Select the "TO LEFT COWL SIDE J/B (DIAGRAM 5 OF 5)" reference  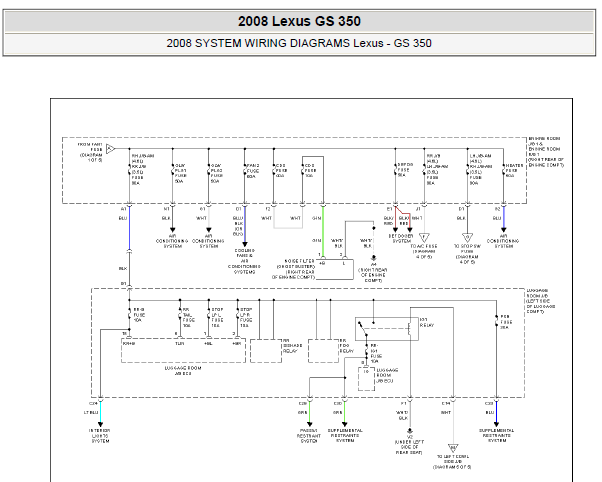pos(453,462)
